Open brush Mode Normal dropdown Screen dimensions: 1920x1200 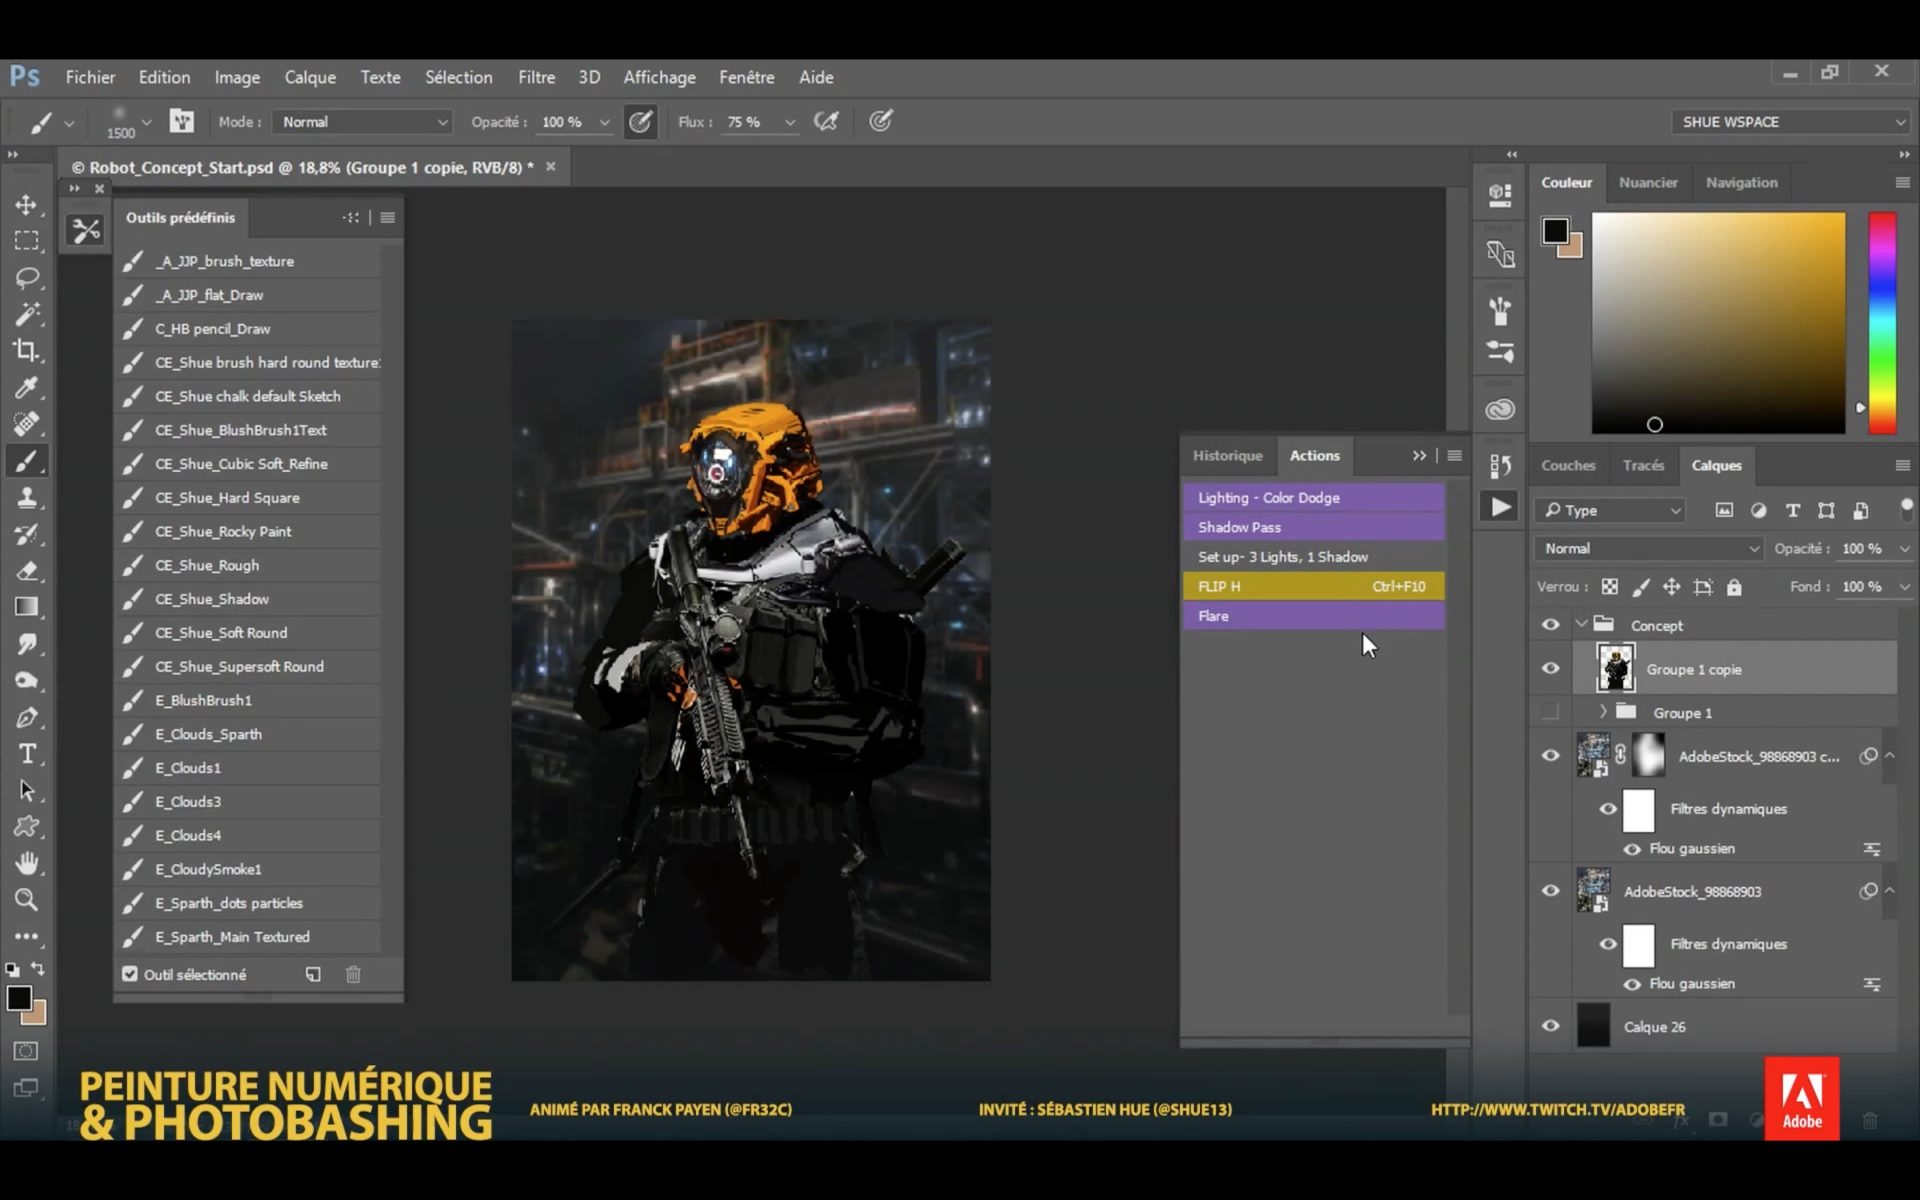coord(363,122)
